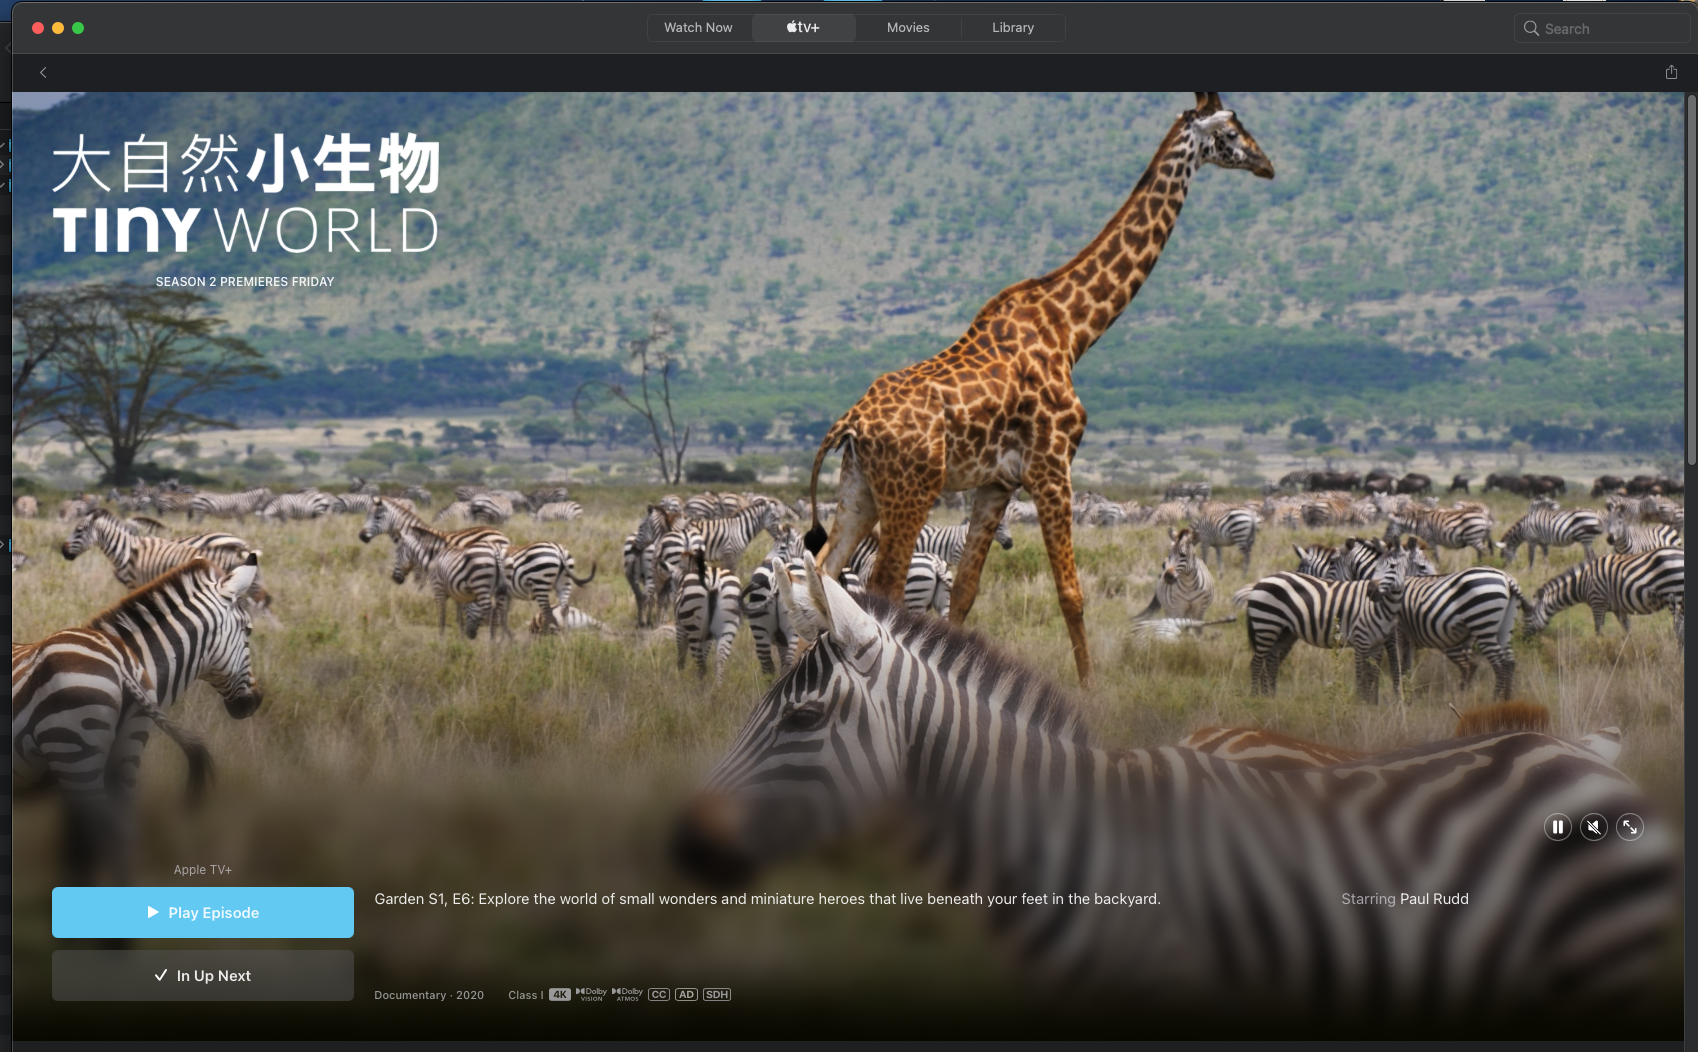
Task: Zoom the TV app window
Action: click(x=78, y=28)
